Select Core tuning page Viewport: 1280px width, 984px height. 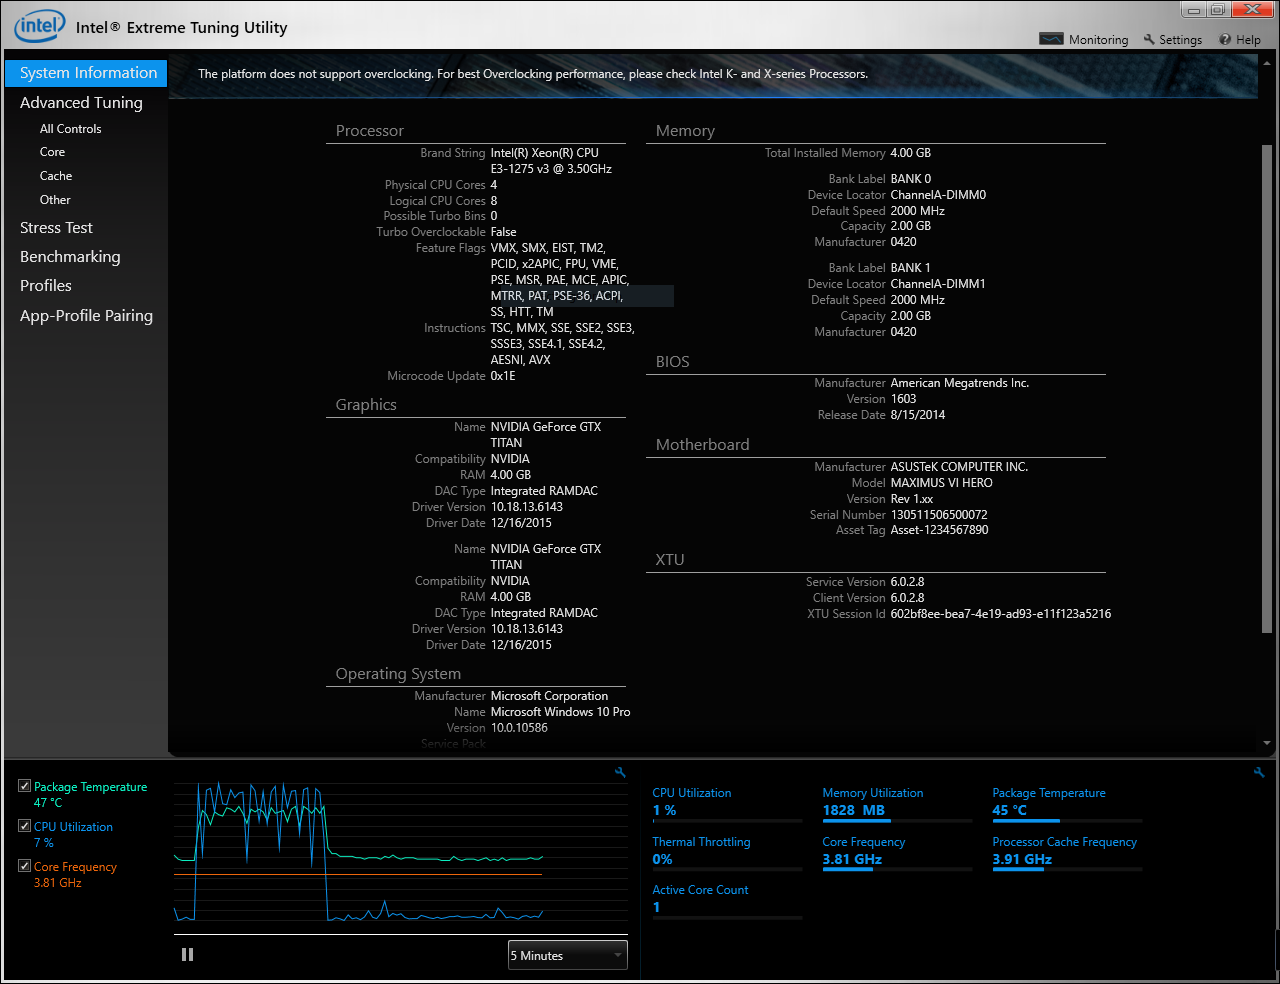point(53,152)
